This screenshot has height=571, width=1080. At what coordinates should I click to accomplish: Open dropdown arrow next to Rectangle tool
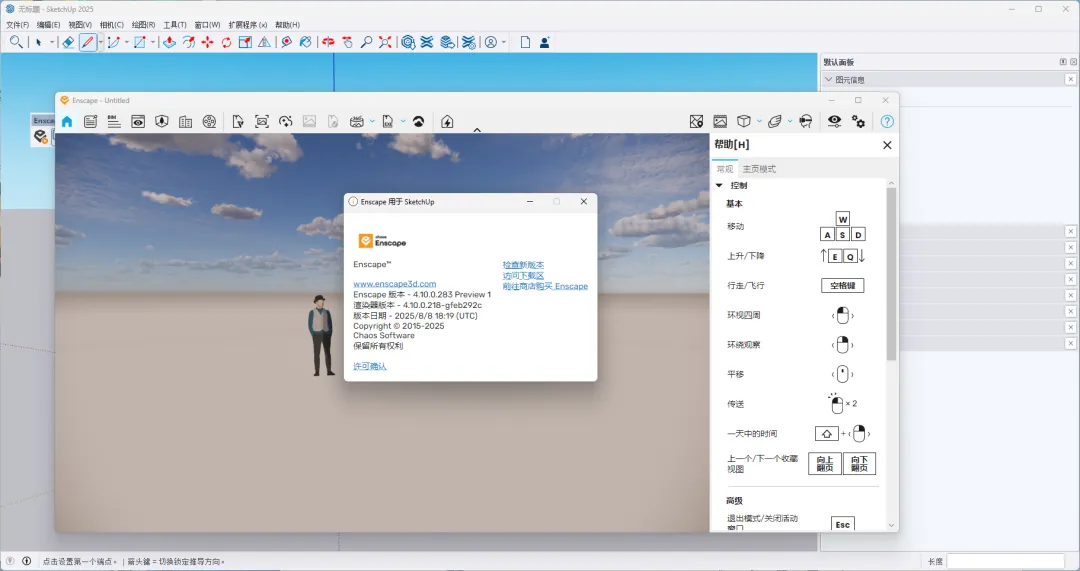(153, 42)
